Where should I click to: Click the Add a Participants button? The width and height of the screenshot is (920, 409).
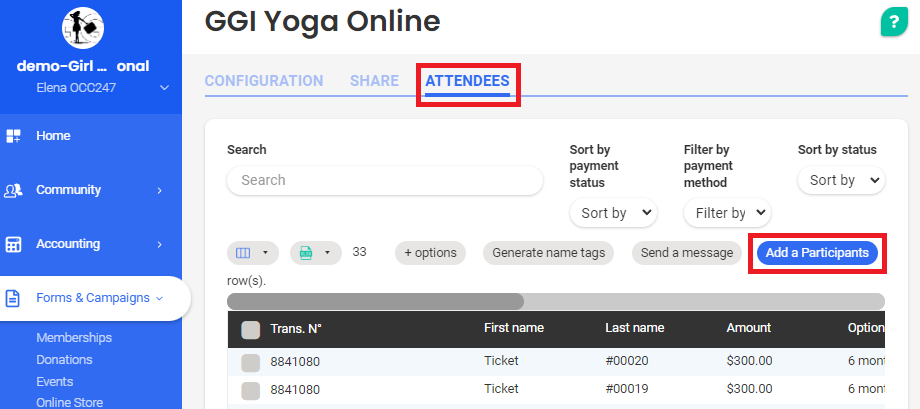pos(817,253)
